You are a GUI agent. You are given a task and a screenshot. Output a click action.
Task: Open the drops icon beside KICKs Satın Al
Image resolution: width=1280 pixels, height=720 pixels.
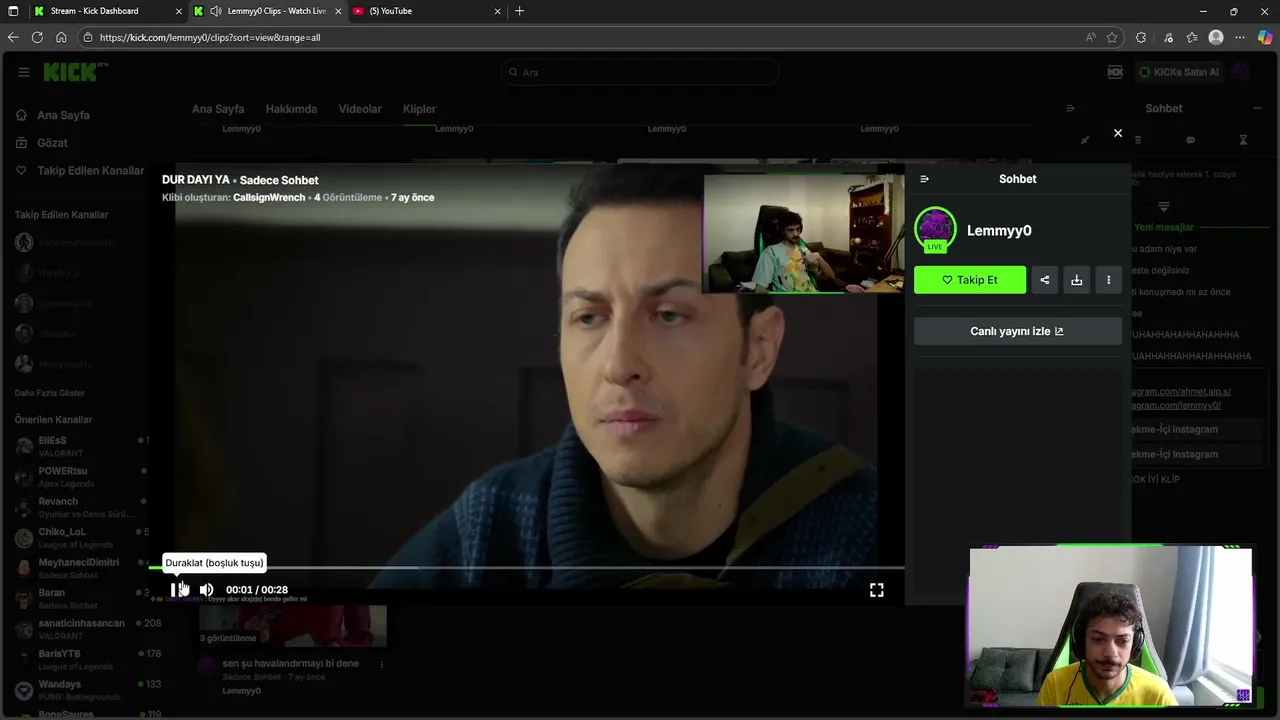(1116, 72)
